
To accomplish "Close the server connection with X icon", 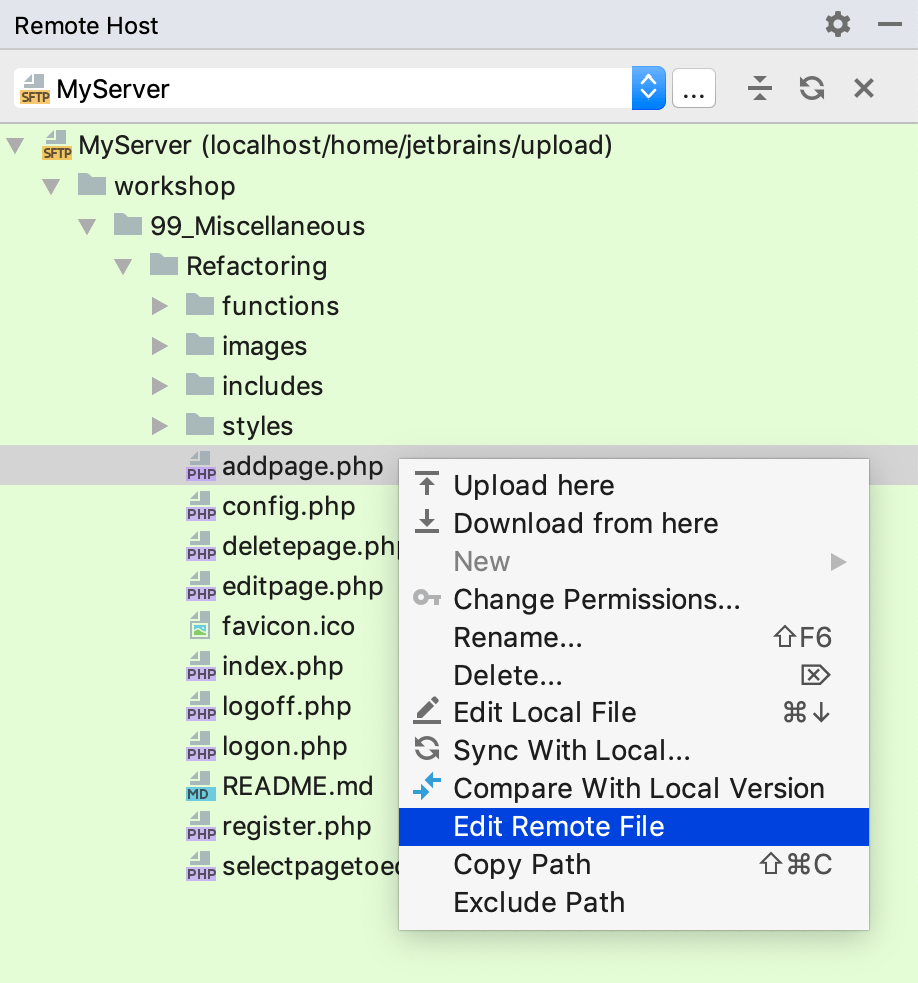I will [863, 88].
